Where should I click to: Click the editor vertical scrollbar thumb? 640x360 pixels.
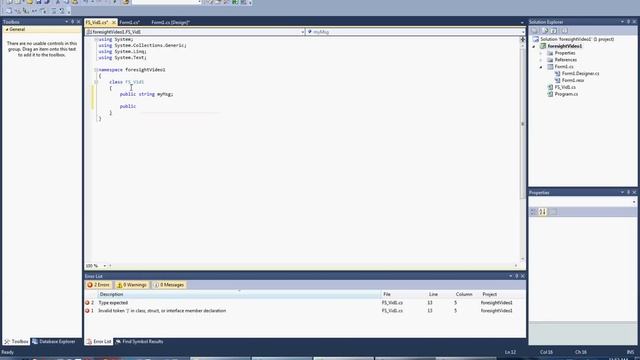tap(522, 124)
